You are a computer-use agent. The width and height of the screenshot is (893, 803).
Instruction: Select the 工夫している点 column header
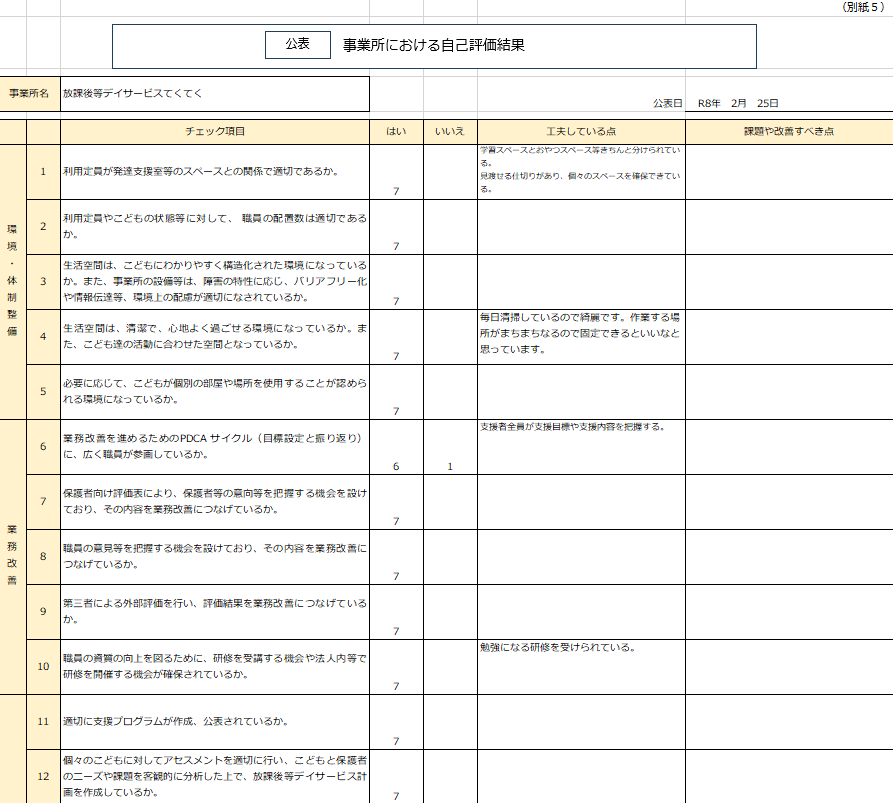580,131
